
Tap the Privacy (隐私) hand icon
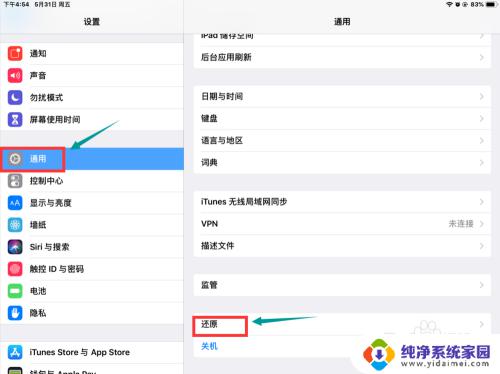point(15,313)
